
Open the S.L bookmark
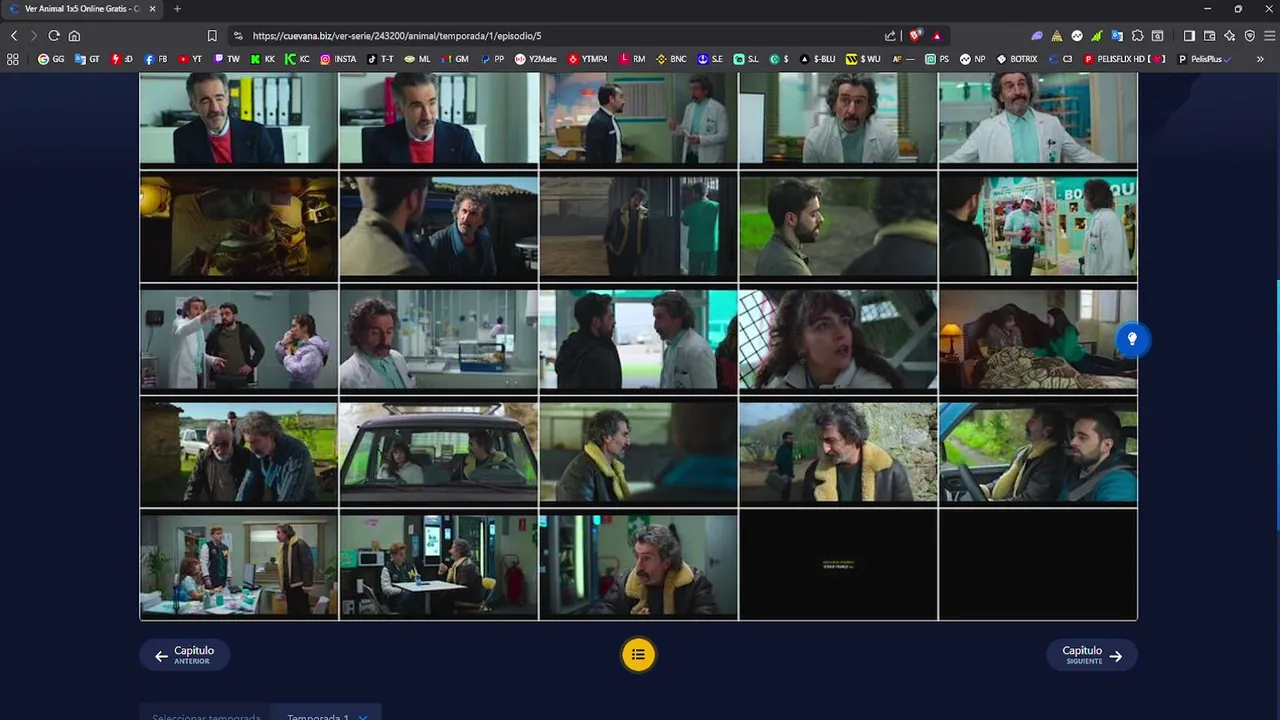tap(746, 59)
